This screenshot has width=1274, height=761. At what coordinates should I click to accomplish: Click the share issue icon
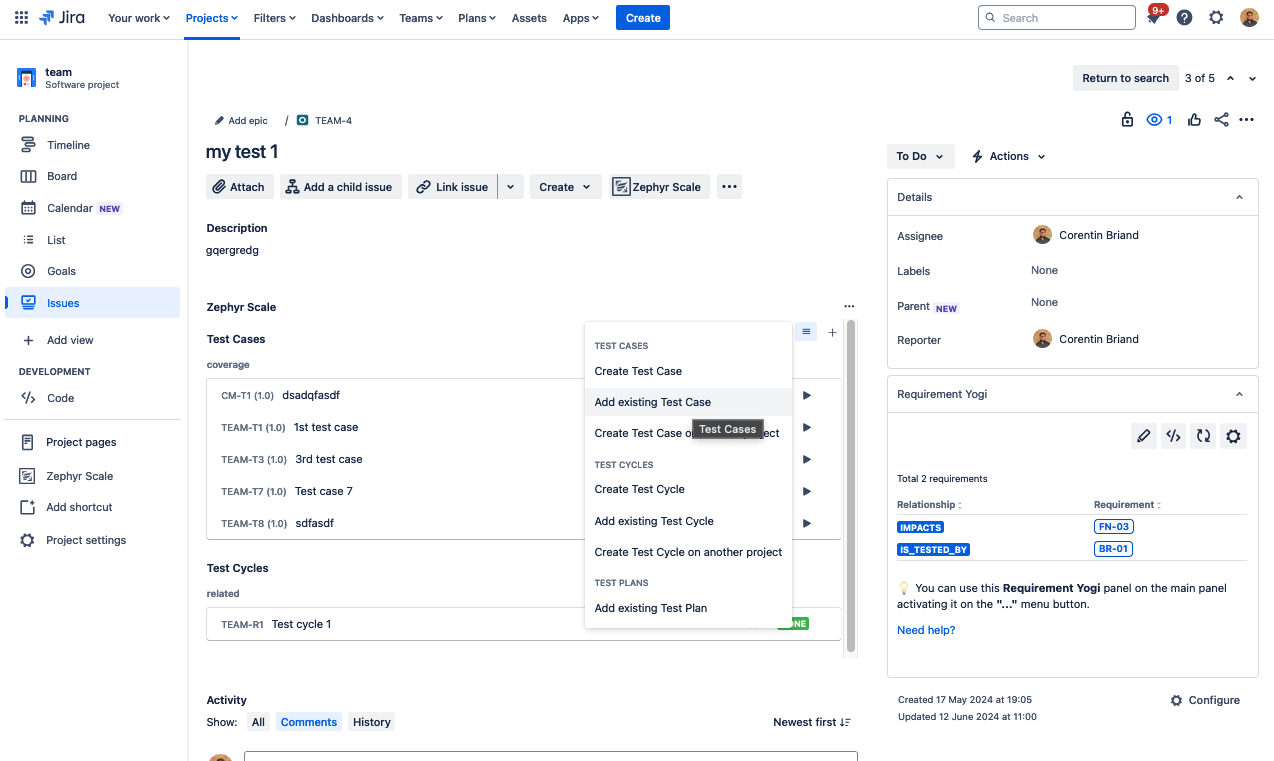pyautogui.click(x=1221, y=120)
